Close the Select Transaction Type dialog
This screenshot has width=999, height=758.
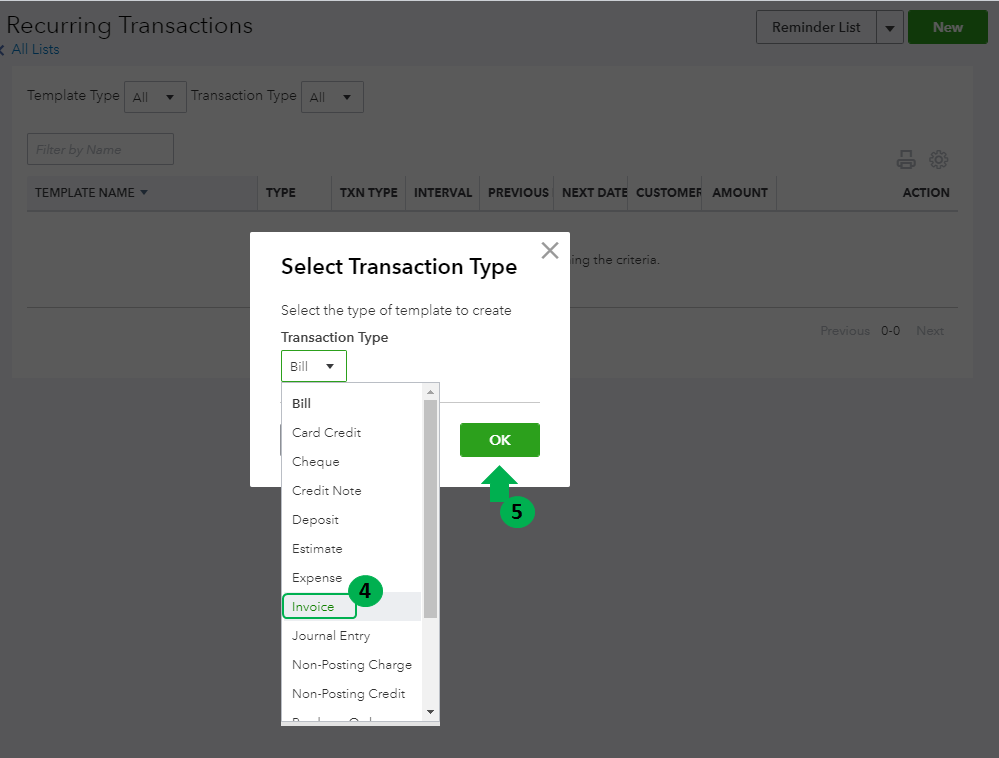click(549, 251)
